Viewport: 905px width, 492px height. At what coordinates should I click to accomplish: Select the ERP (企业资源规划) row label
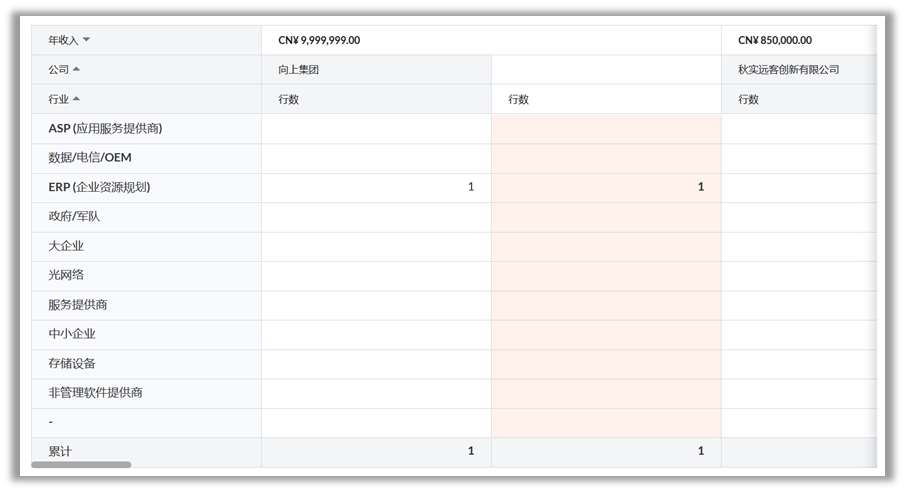[99, 187]
